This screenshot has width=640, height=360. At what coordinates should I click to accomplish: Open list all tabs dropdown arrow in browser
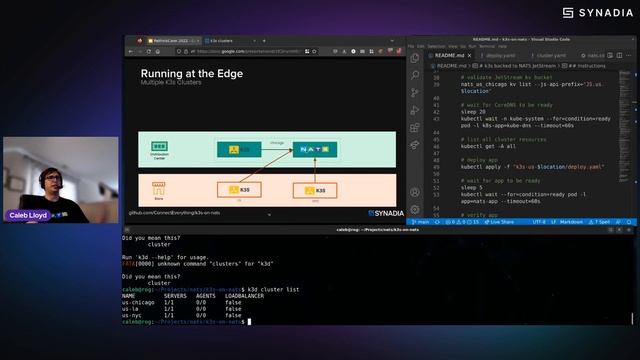[392, 41]
